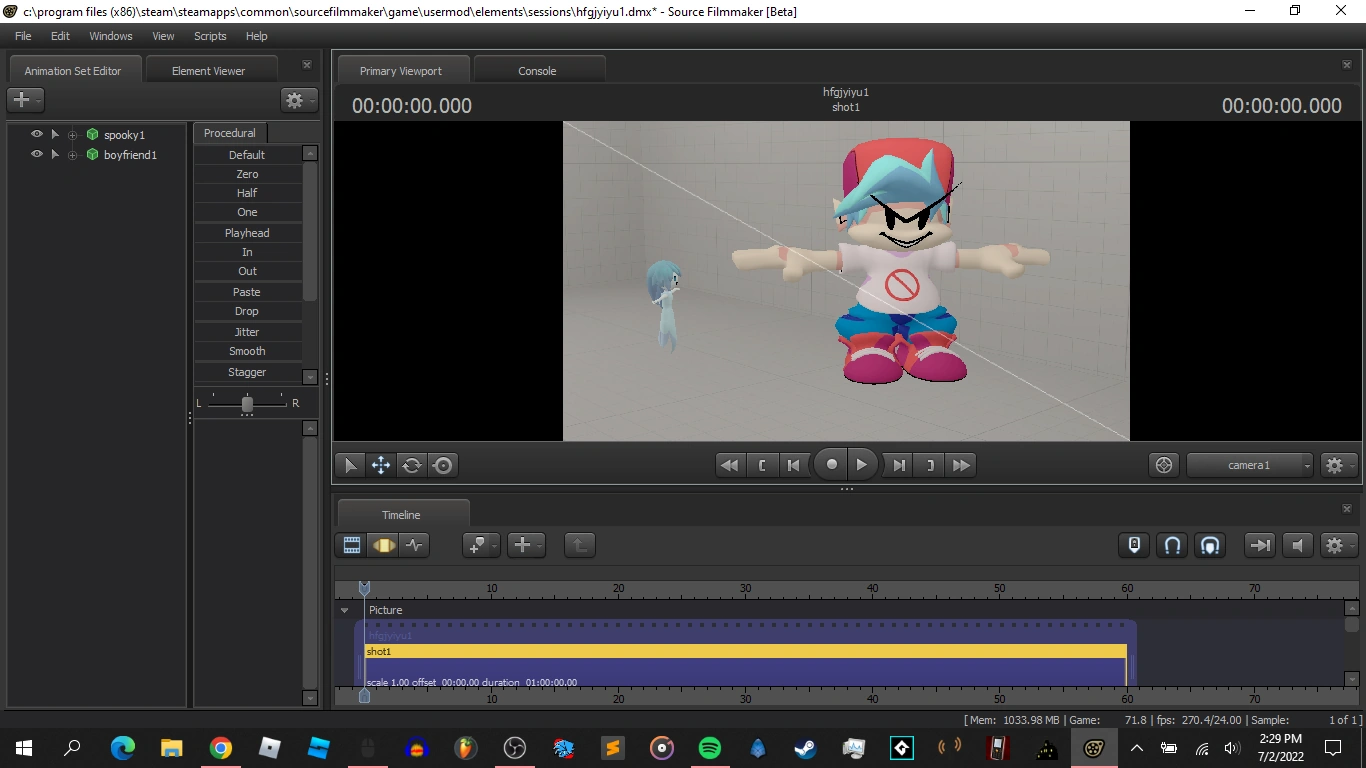The image size is (1366, 768).
Task: Switch timeline to Clip Editor mode
Action: [352, 545]
